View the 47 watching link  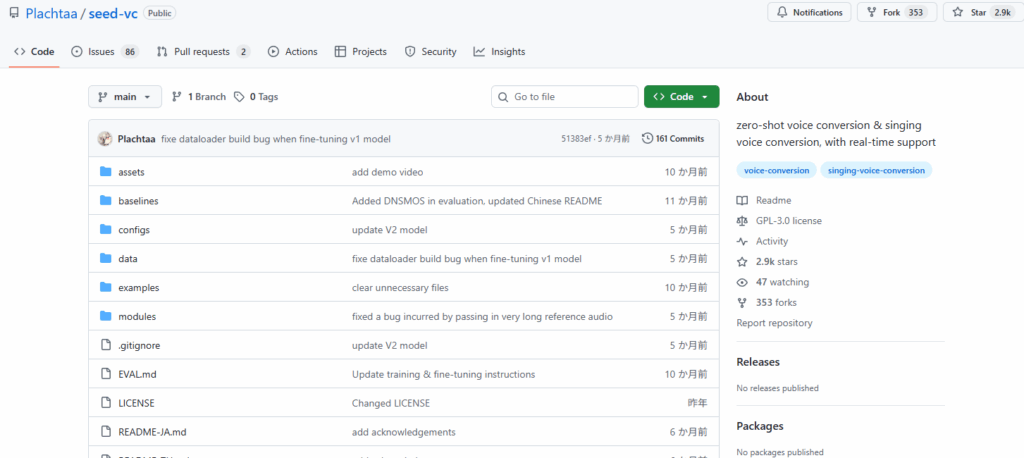(773, 282)
